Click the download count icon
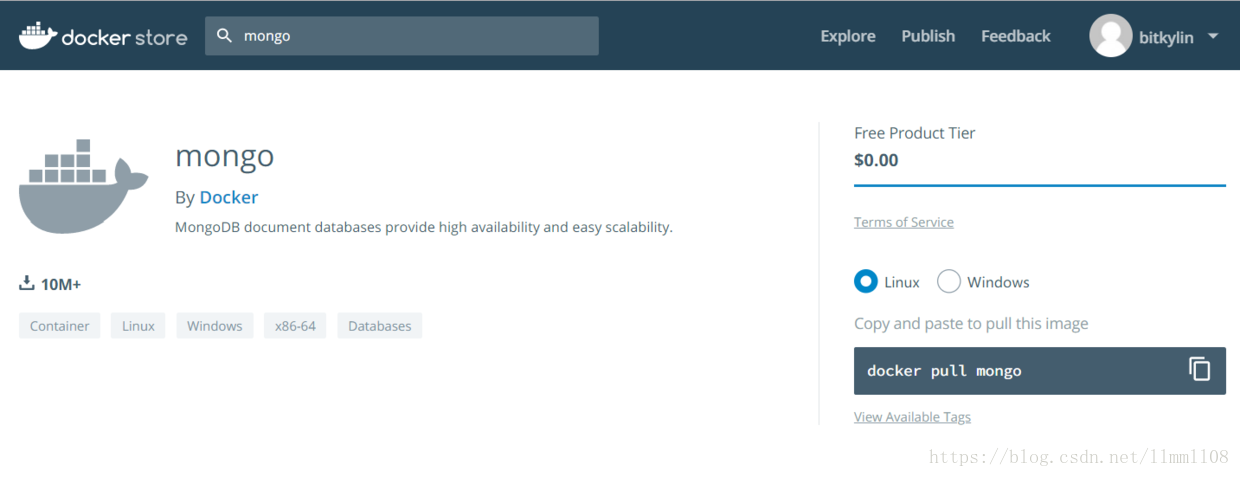Viewport: 1240px width, 477px height. pyautogui.click(x=27, y=284)
